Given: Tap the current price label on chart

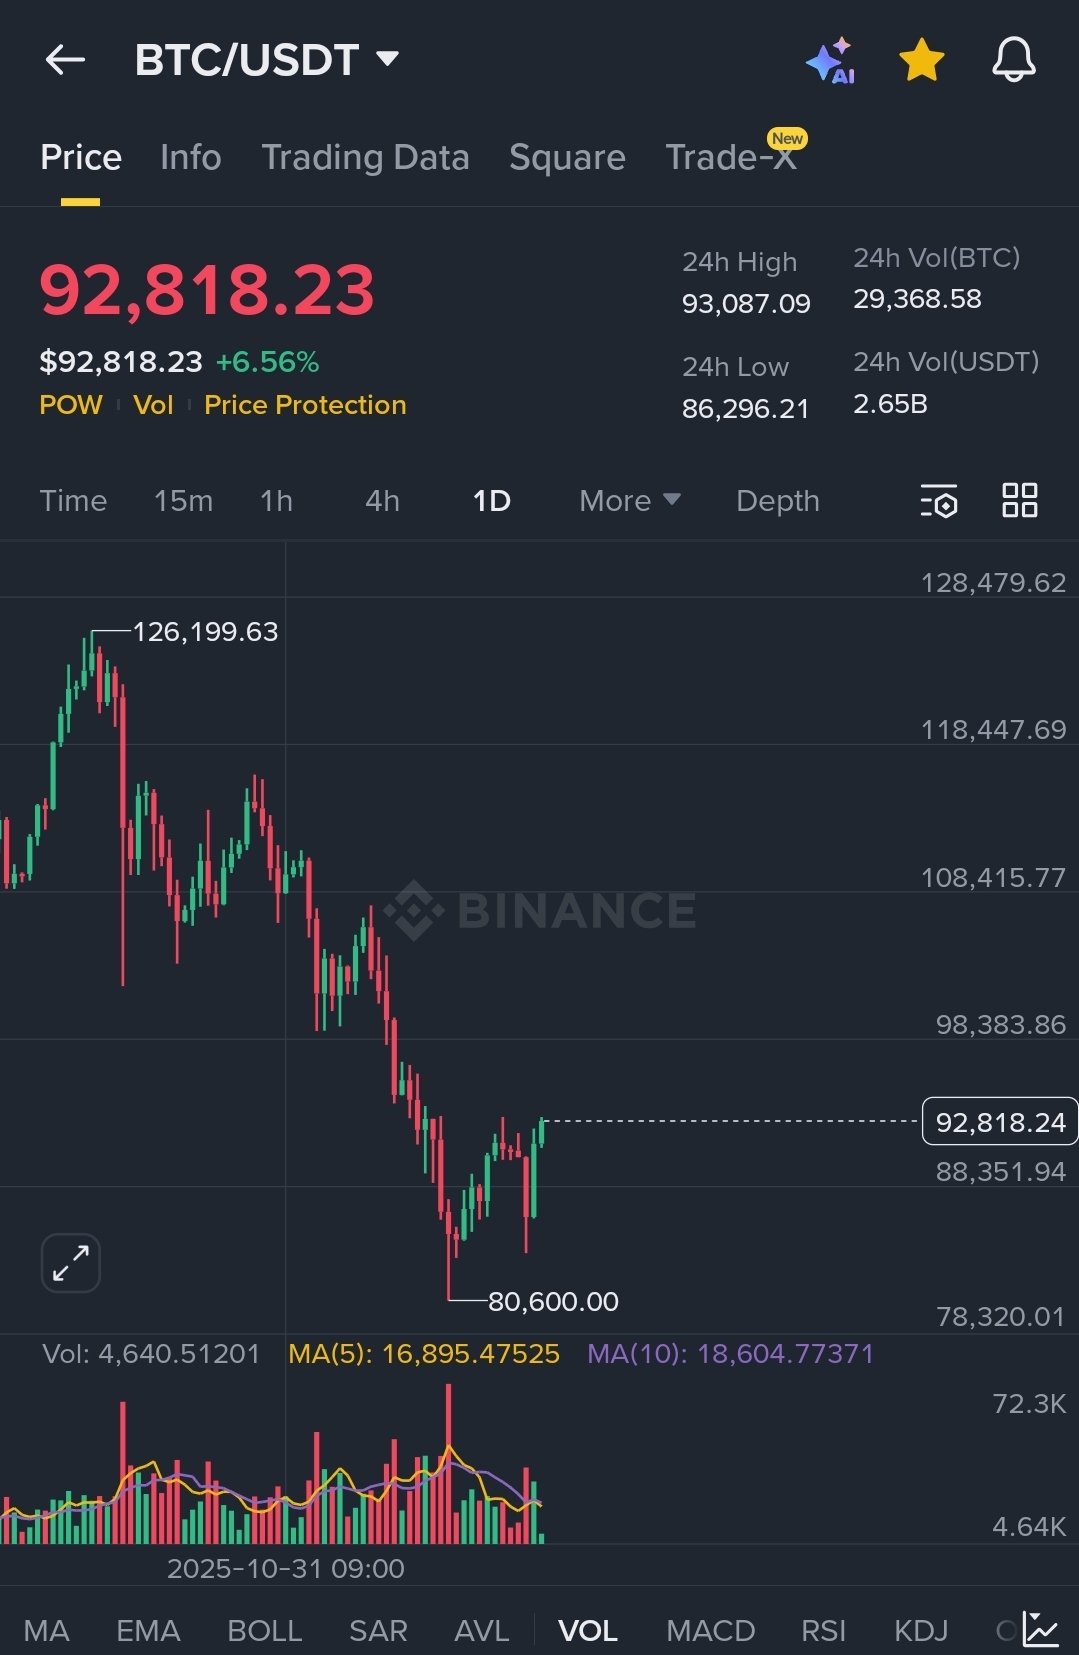Looking at the screenshot, I should point(999,1122).
